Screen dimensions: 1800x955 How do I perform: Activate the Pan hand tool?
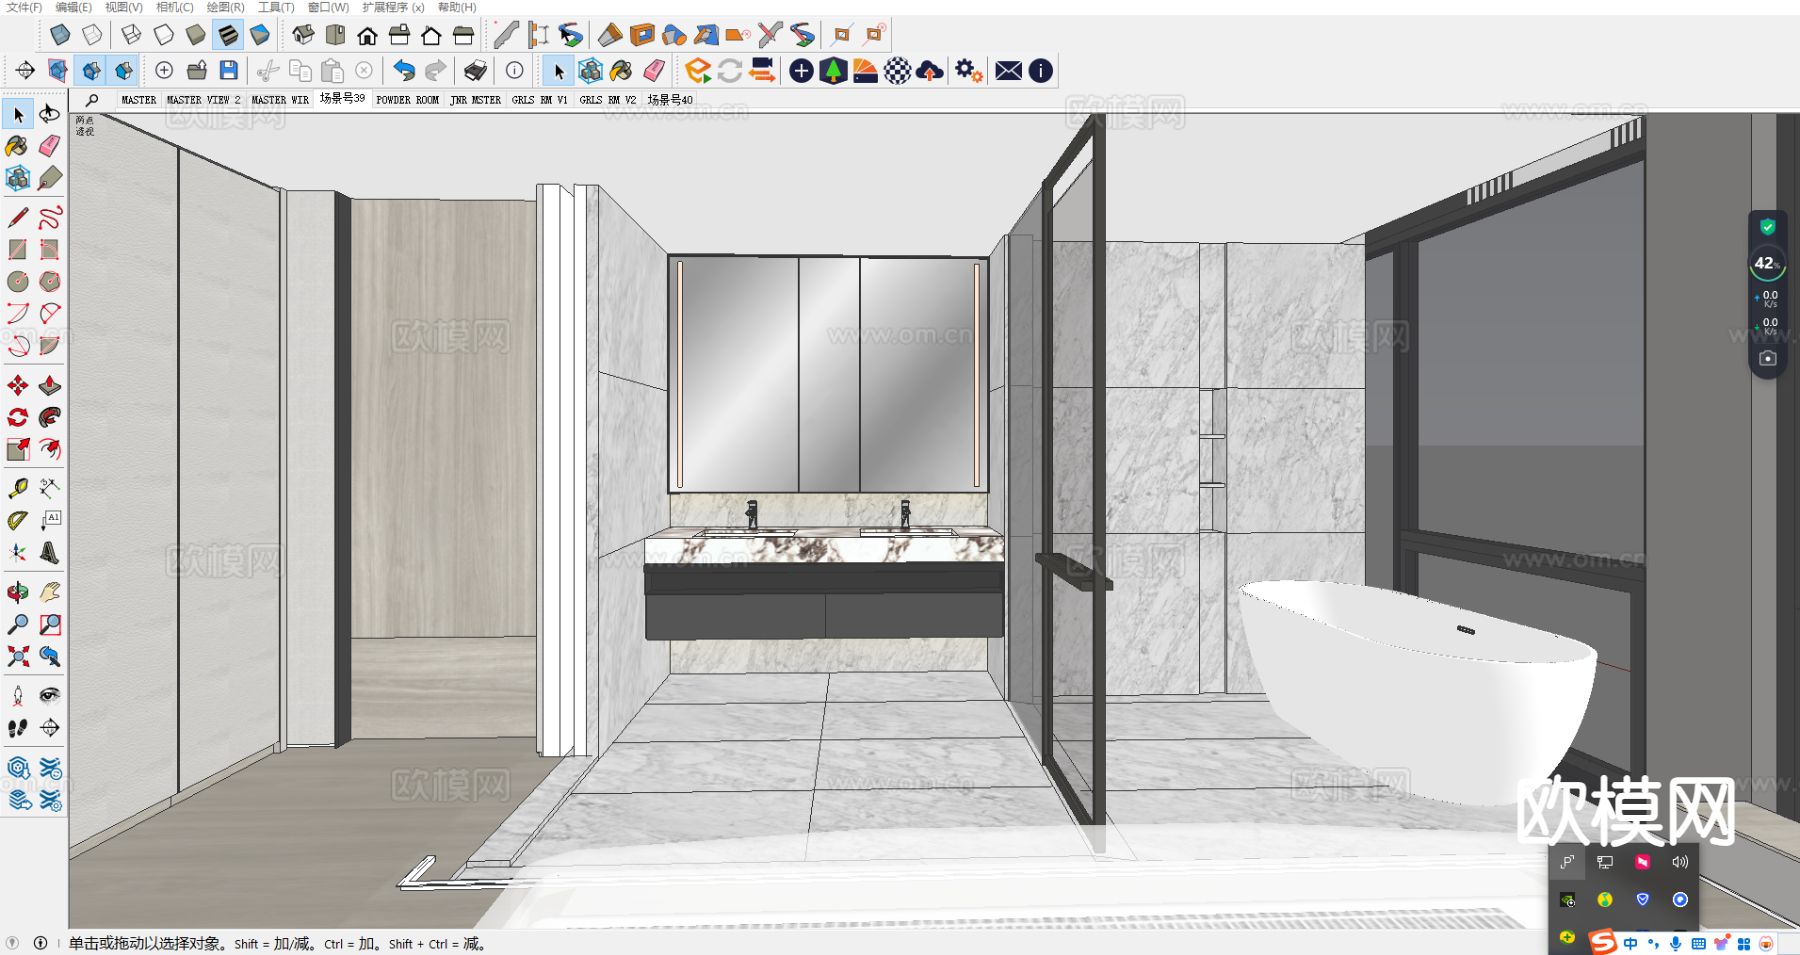point(50,592)
